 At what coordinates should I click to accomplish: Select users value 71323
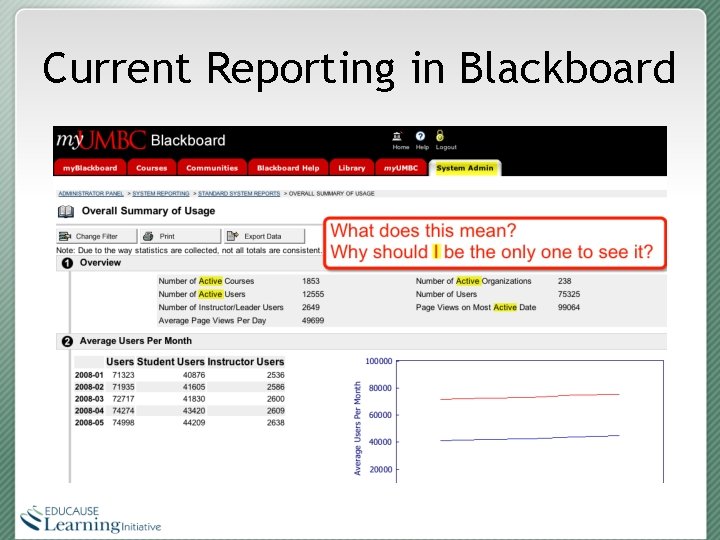(x=123, y=375)
